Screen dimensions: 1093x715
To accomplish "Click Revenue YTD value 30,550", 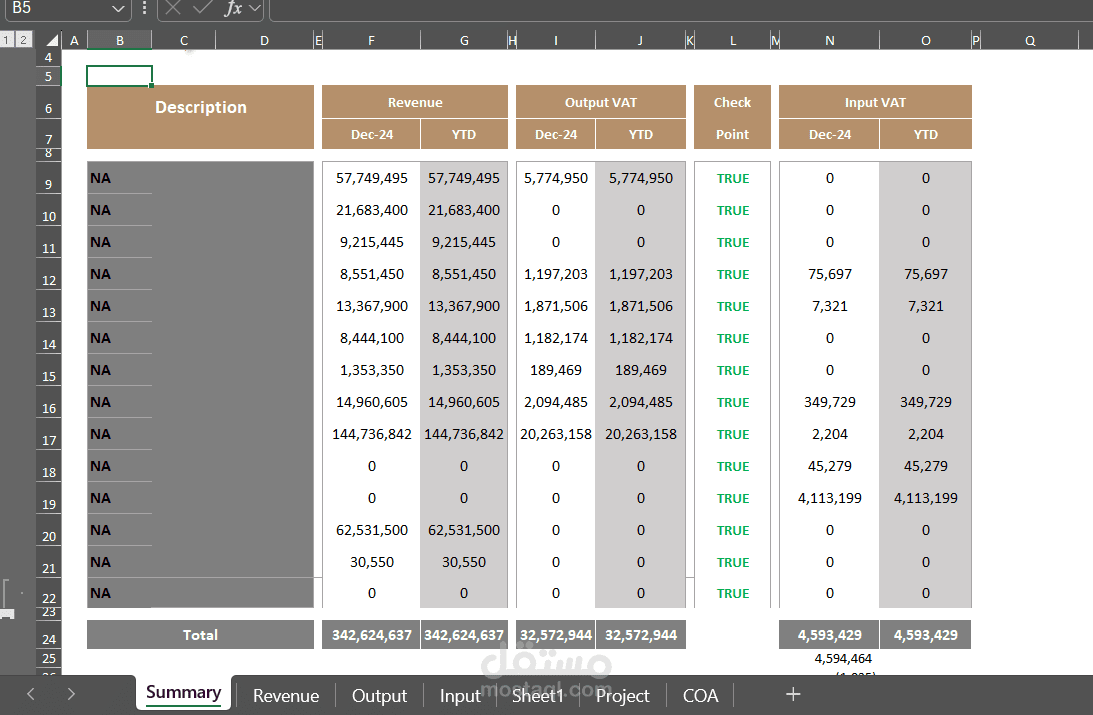I will (x=464, y=562).
